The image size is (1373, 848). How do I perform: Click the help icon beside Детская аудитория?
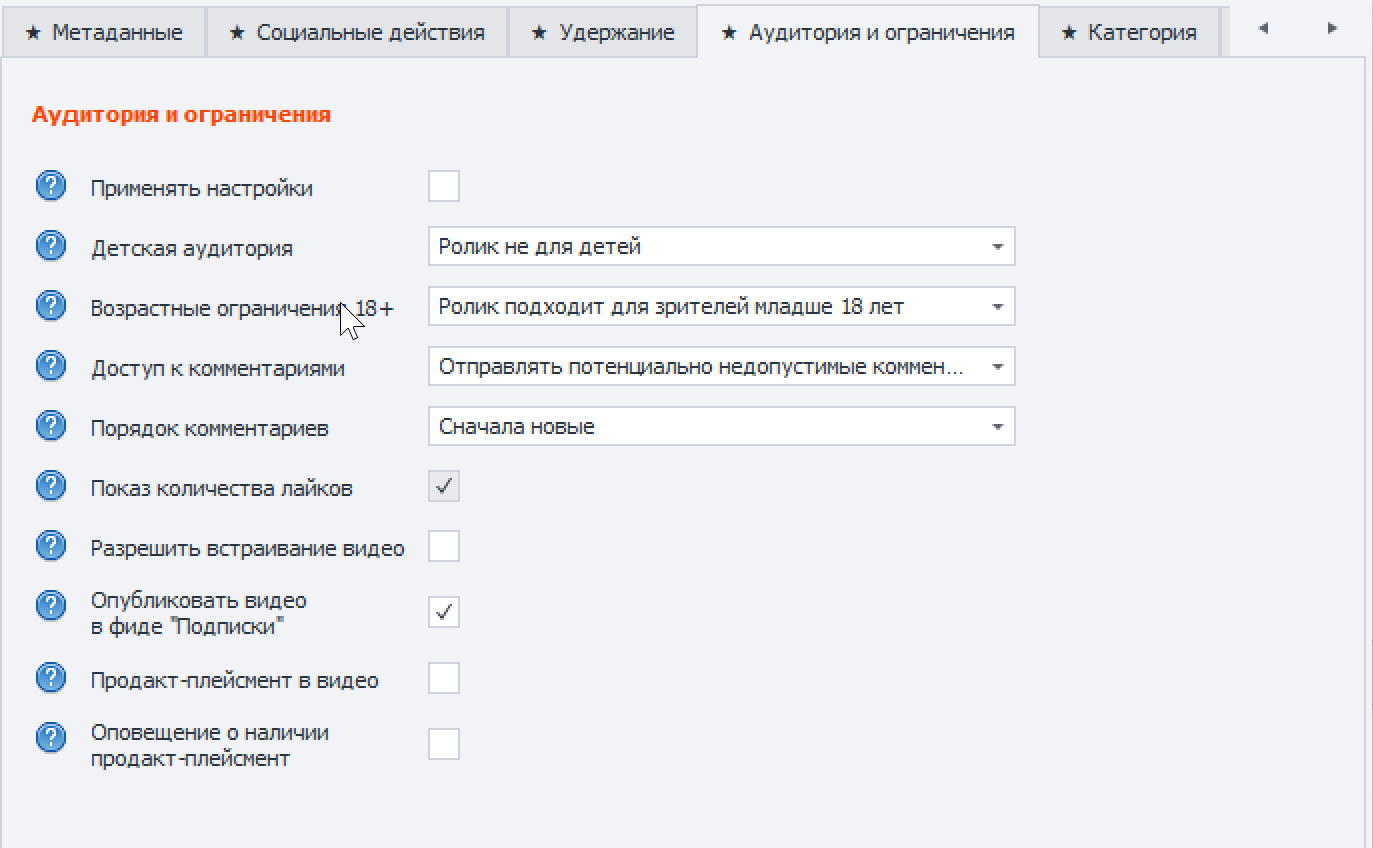click(50, 245)
